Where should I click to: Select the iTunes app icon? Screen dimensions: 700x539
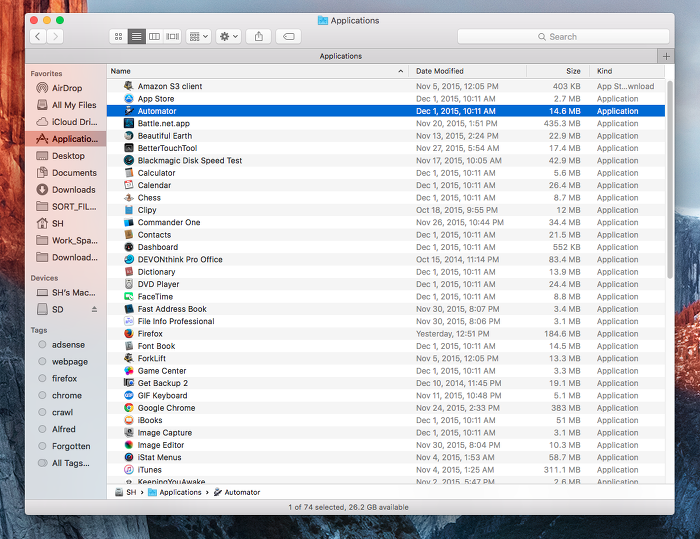(129, 470)
